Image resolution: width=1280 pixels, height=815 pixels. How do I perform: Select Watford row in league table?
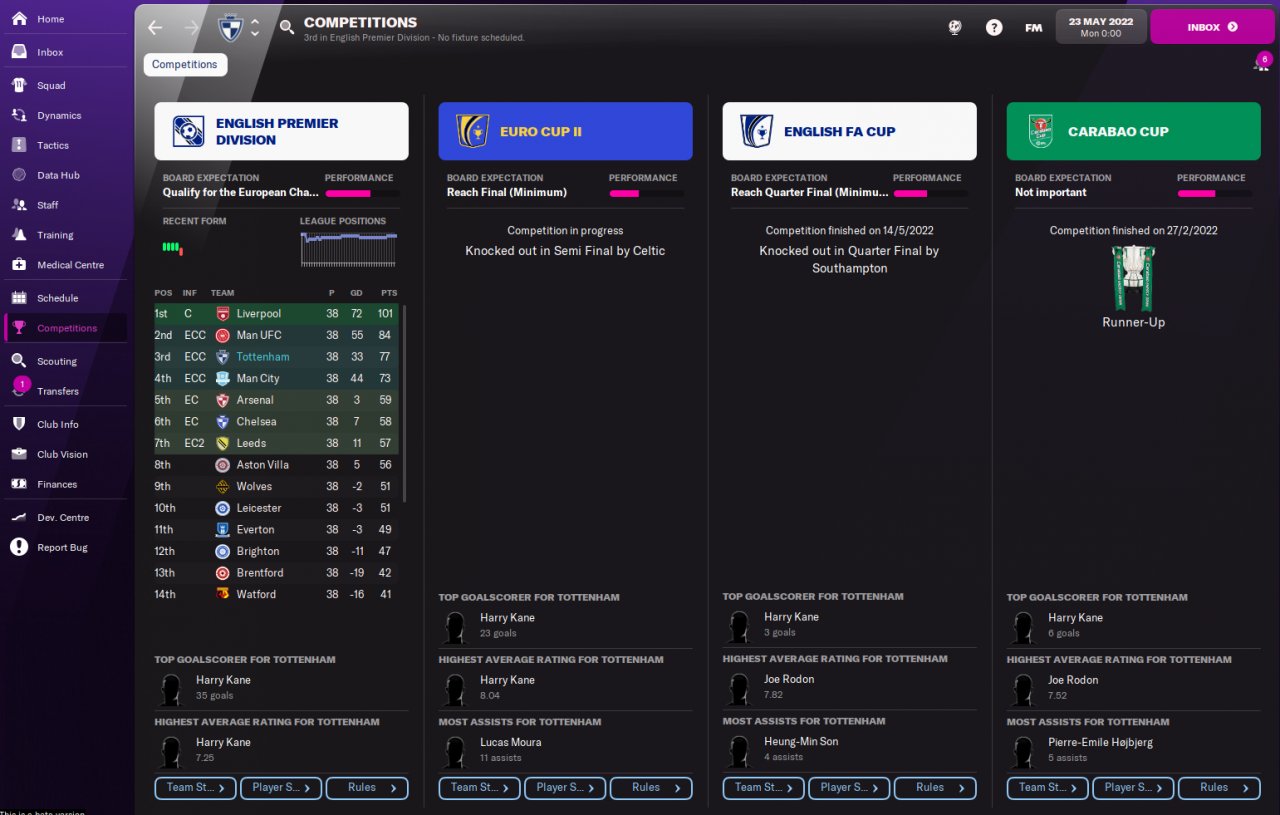click(276, 594)
